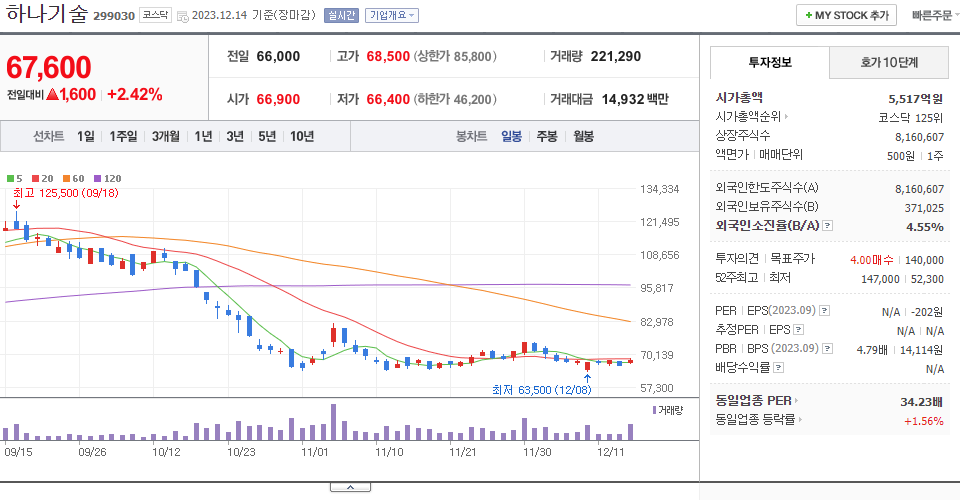This screenshot has width=960, height=500.
Task: Click the current price 67,600
Action: coord(49,67)
